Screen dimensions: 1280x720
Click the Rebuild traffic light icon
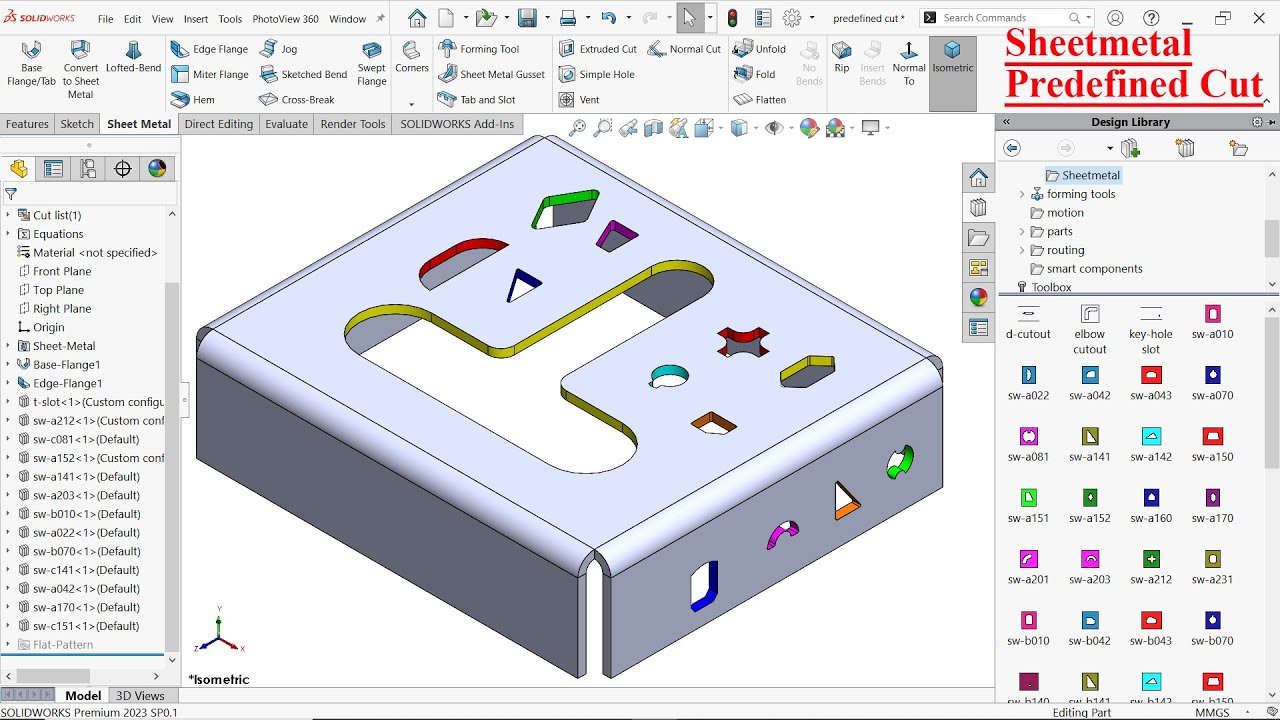click(733, 18)
